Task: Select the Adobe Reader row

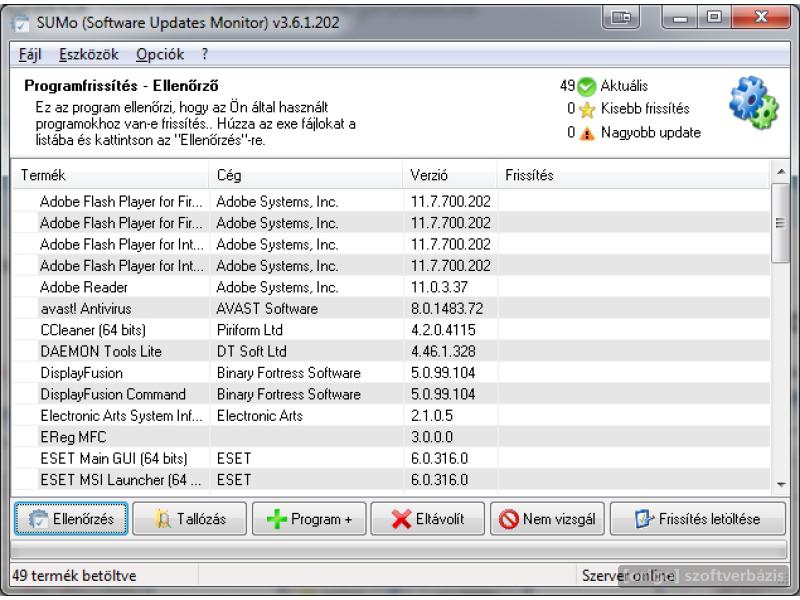Action: (x=391, y=287)
